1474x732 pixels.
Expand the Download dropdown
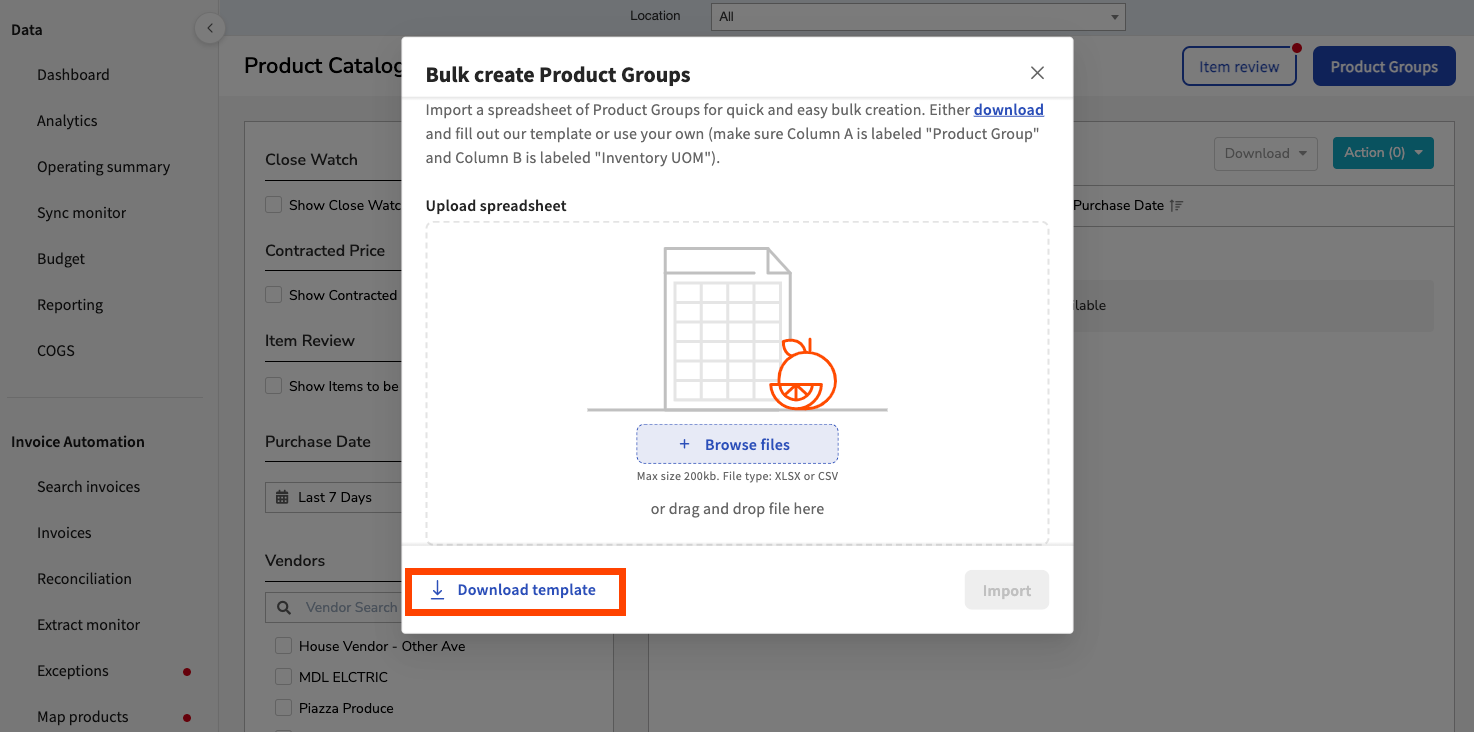click(1265, 153)
